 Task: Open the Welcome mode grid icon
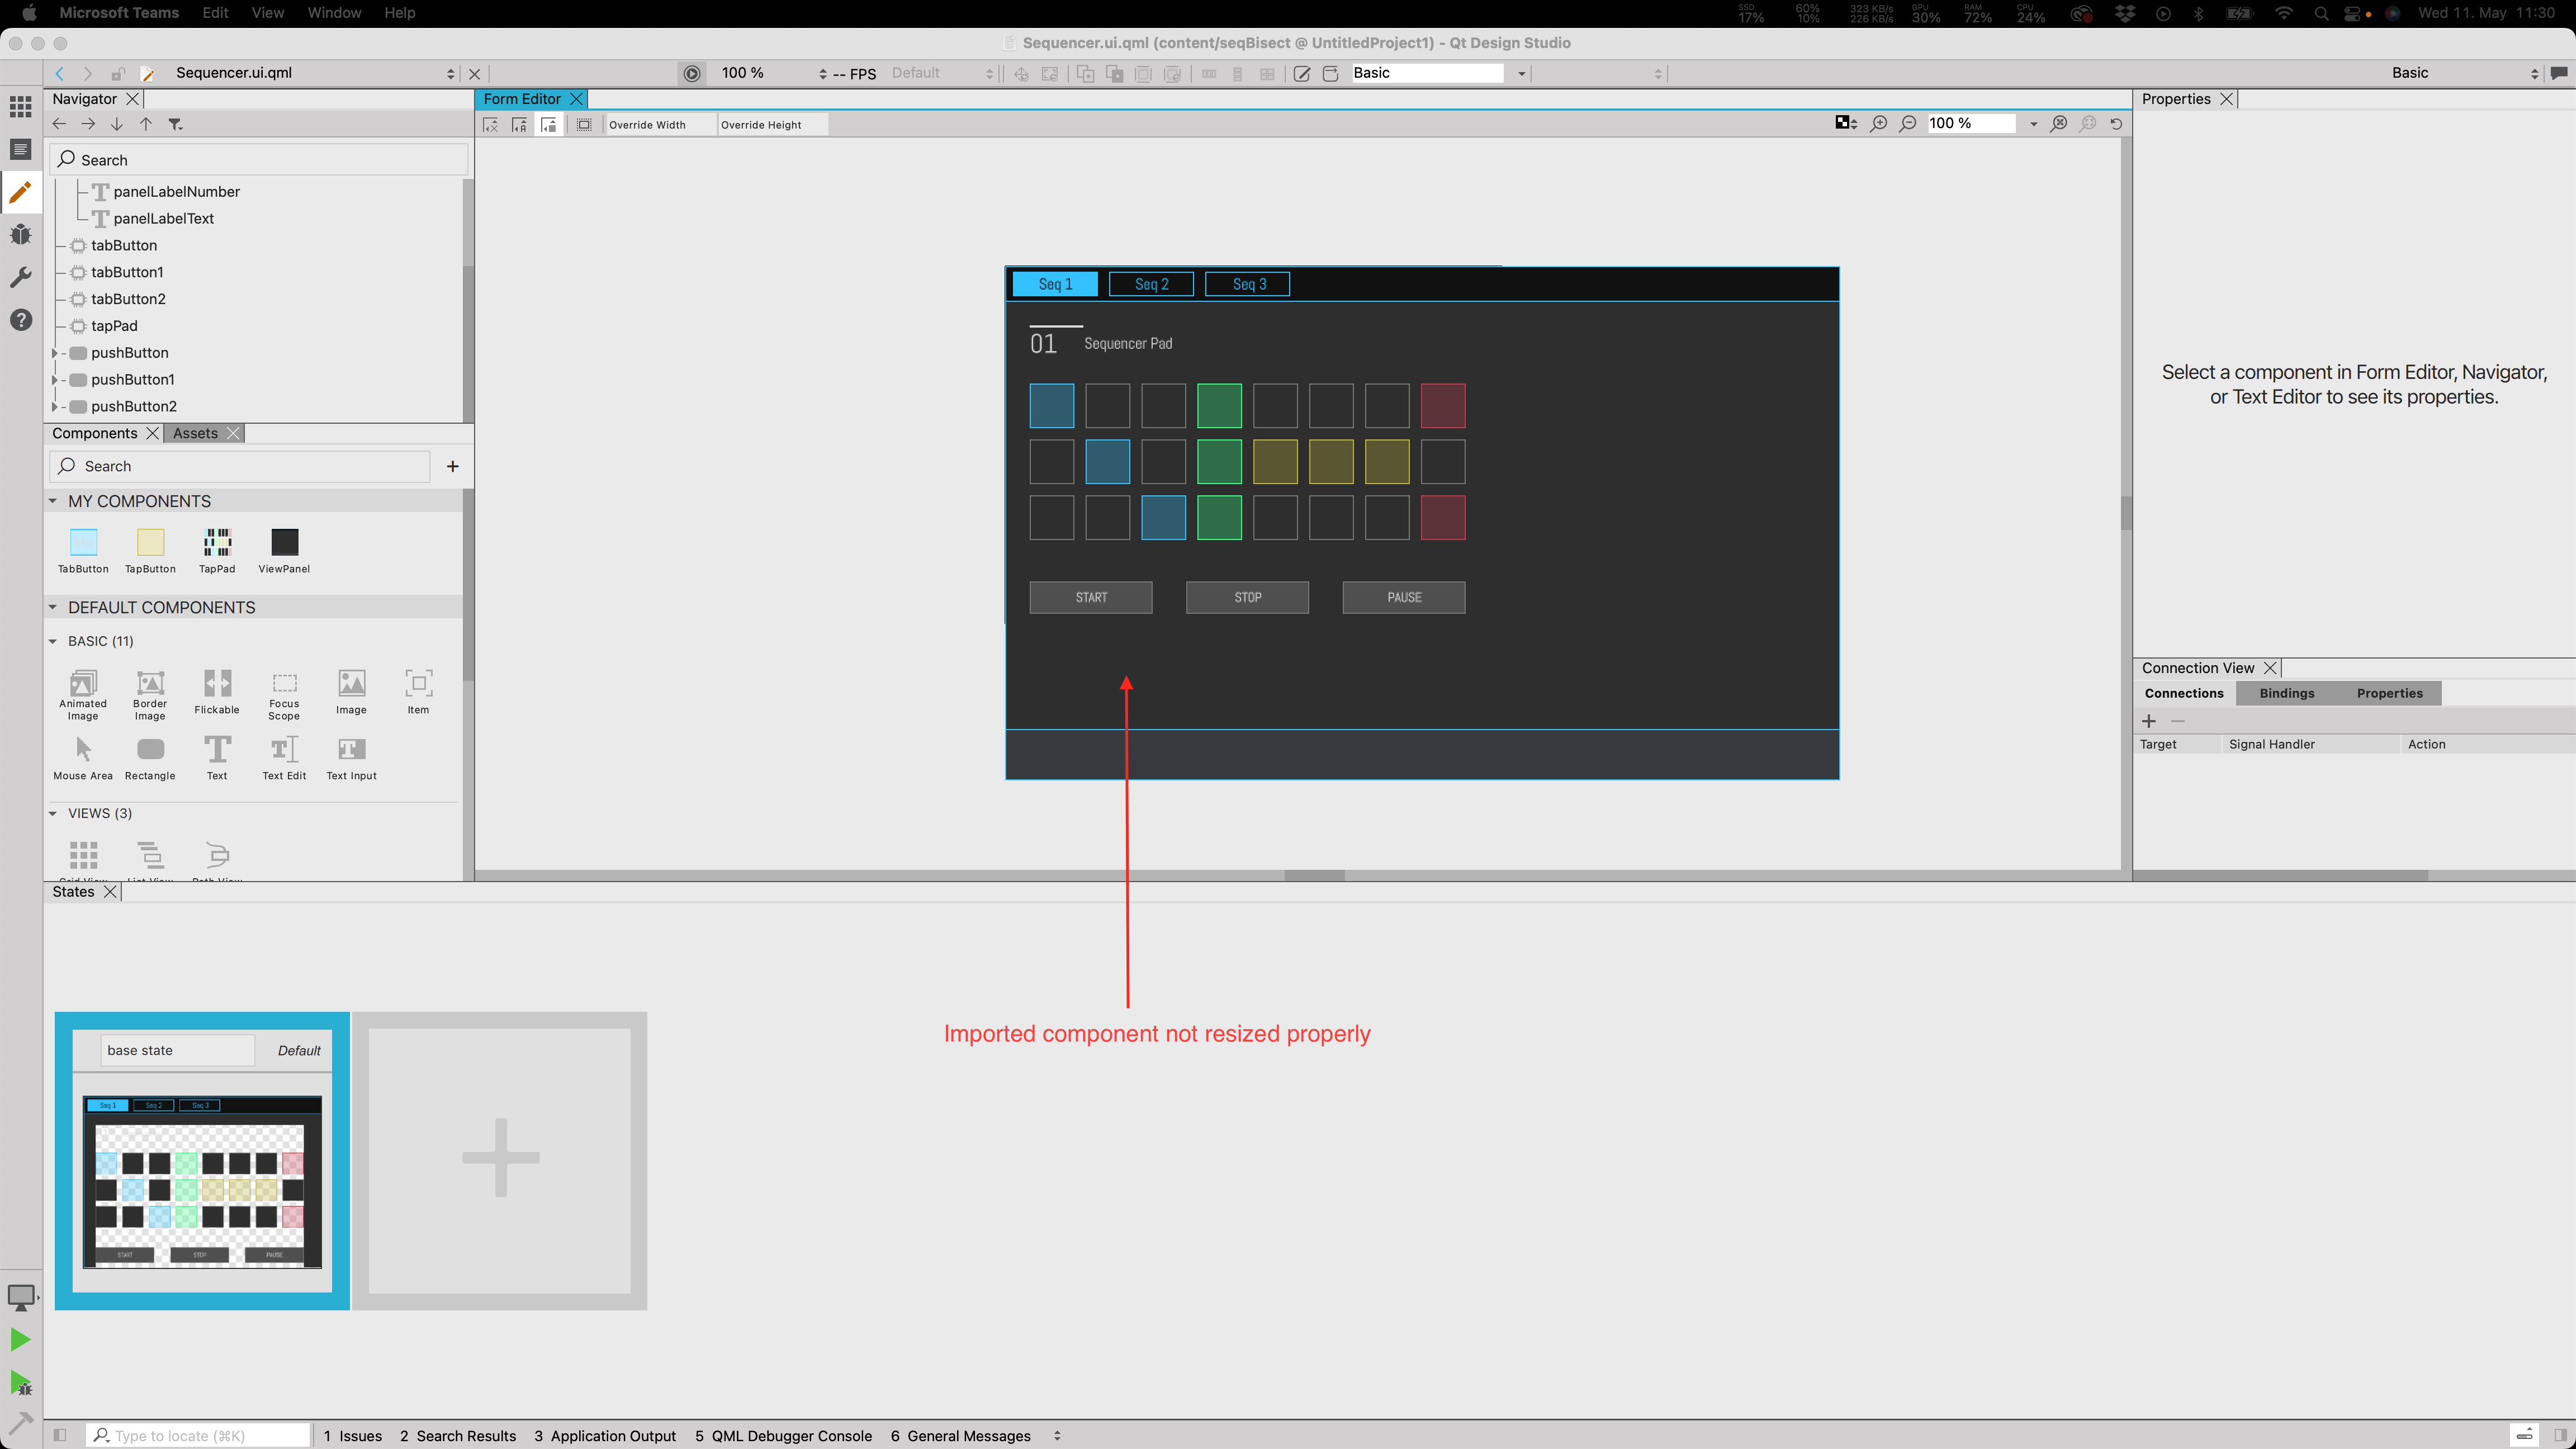click(20, 106)
